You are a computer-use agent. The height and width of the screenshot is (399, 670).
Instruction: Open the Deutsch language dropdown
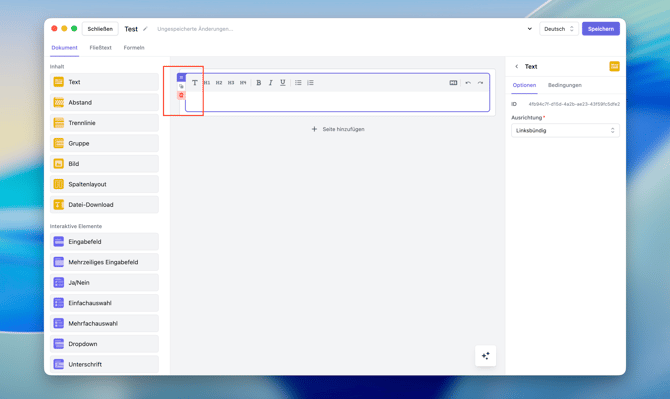tap(559, 29)
